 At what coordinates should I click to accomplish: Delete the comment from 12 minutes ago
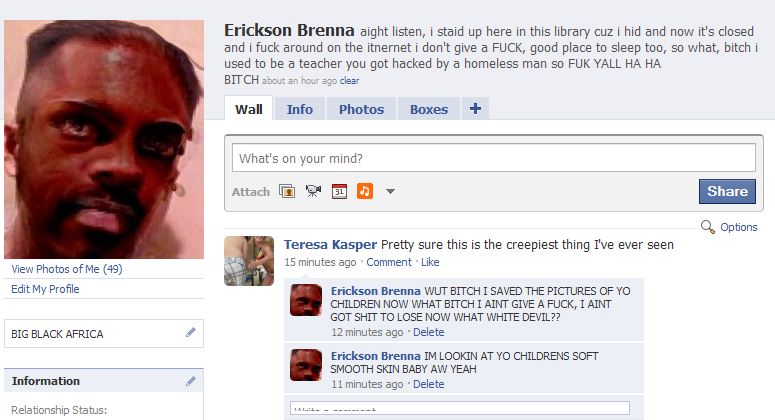[429, 332]
